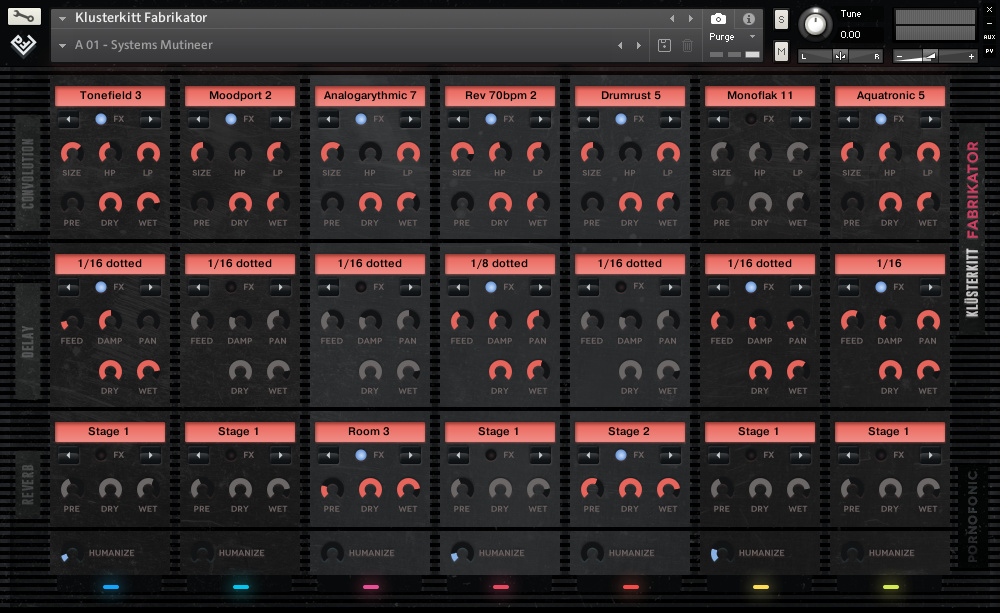
Task: Click previous arrow under Tonefield 3
Action: tap(68, 119)
